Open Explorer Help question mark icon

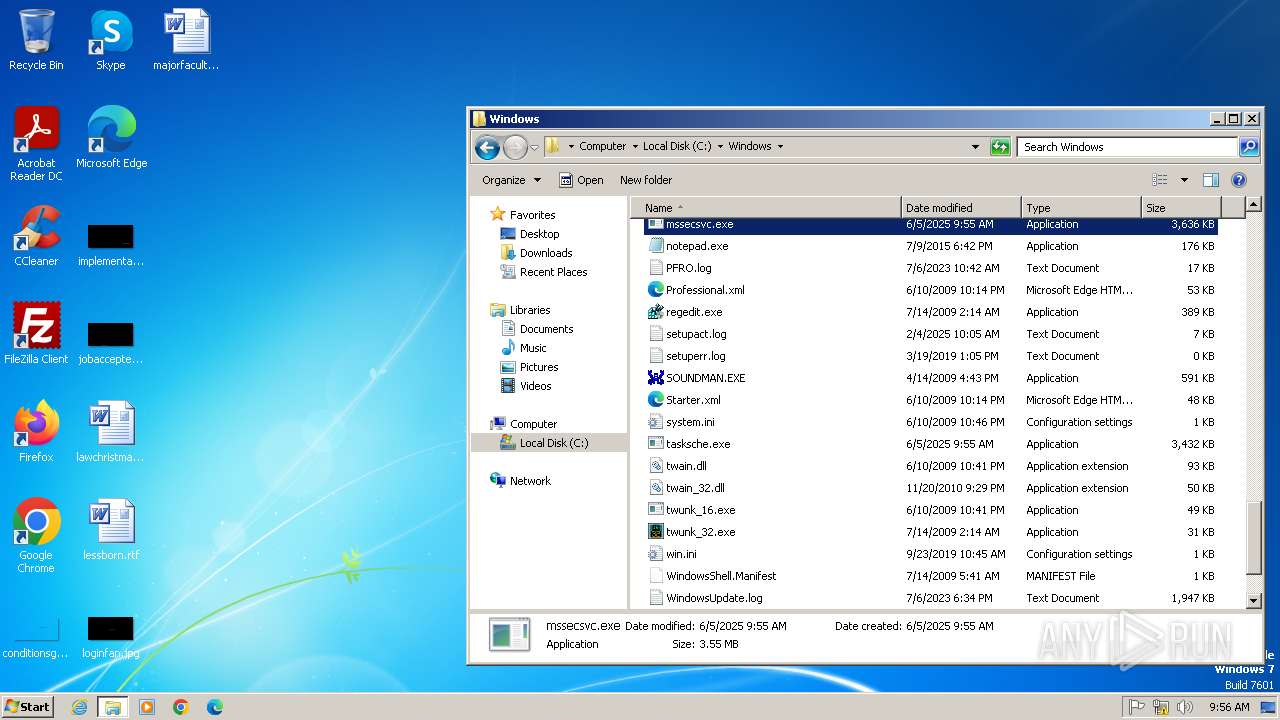click(1239, 180)
